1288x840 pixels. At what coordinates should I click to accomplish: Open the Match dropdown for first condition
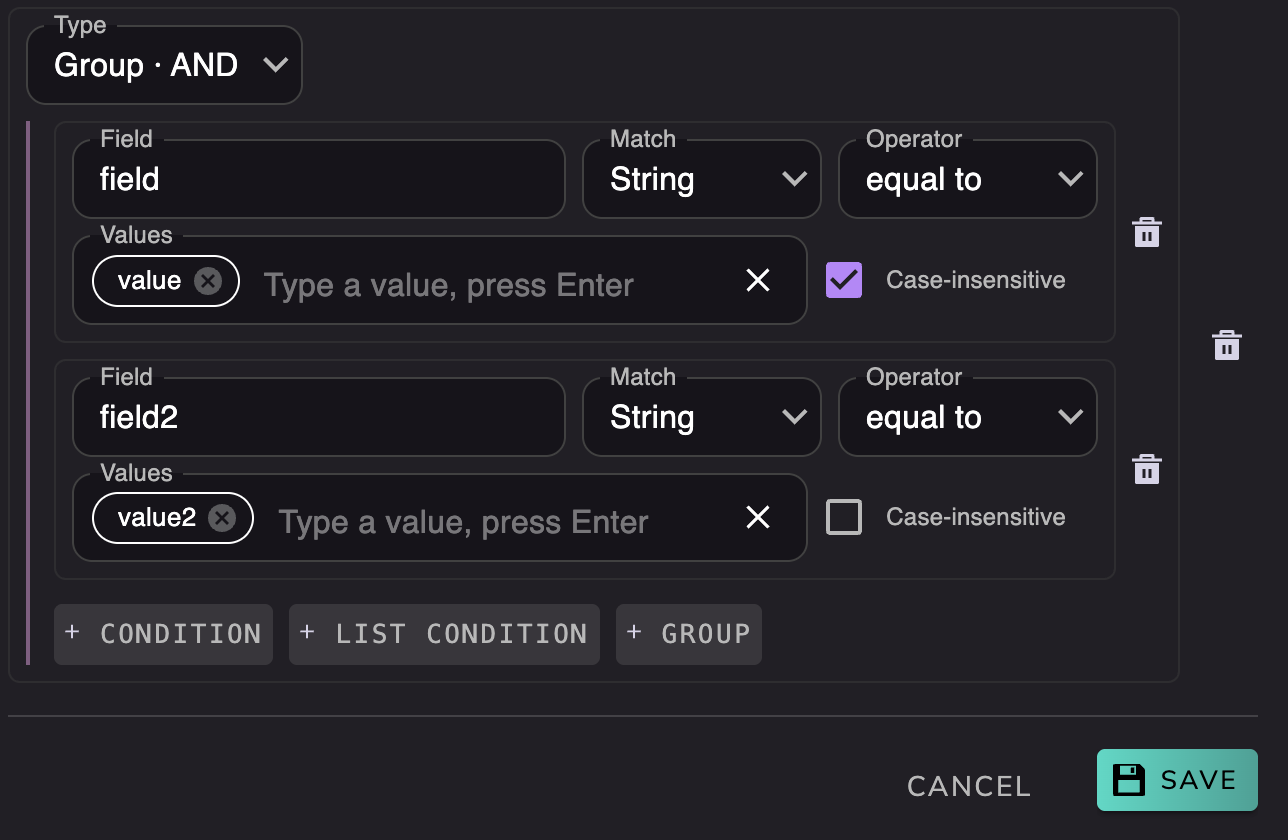702,179
